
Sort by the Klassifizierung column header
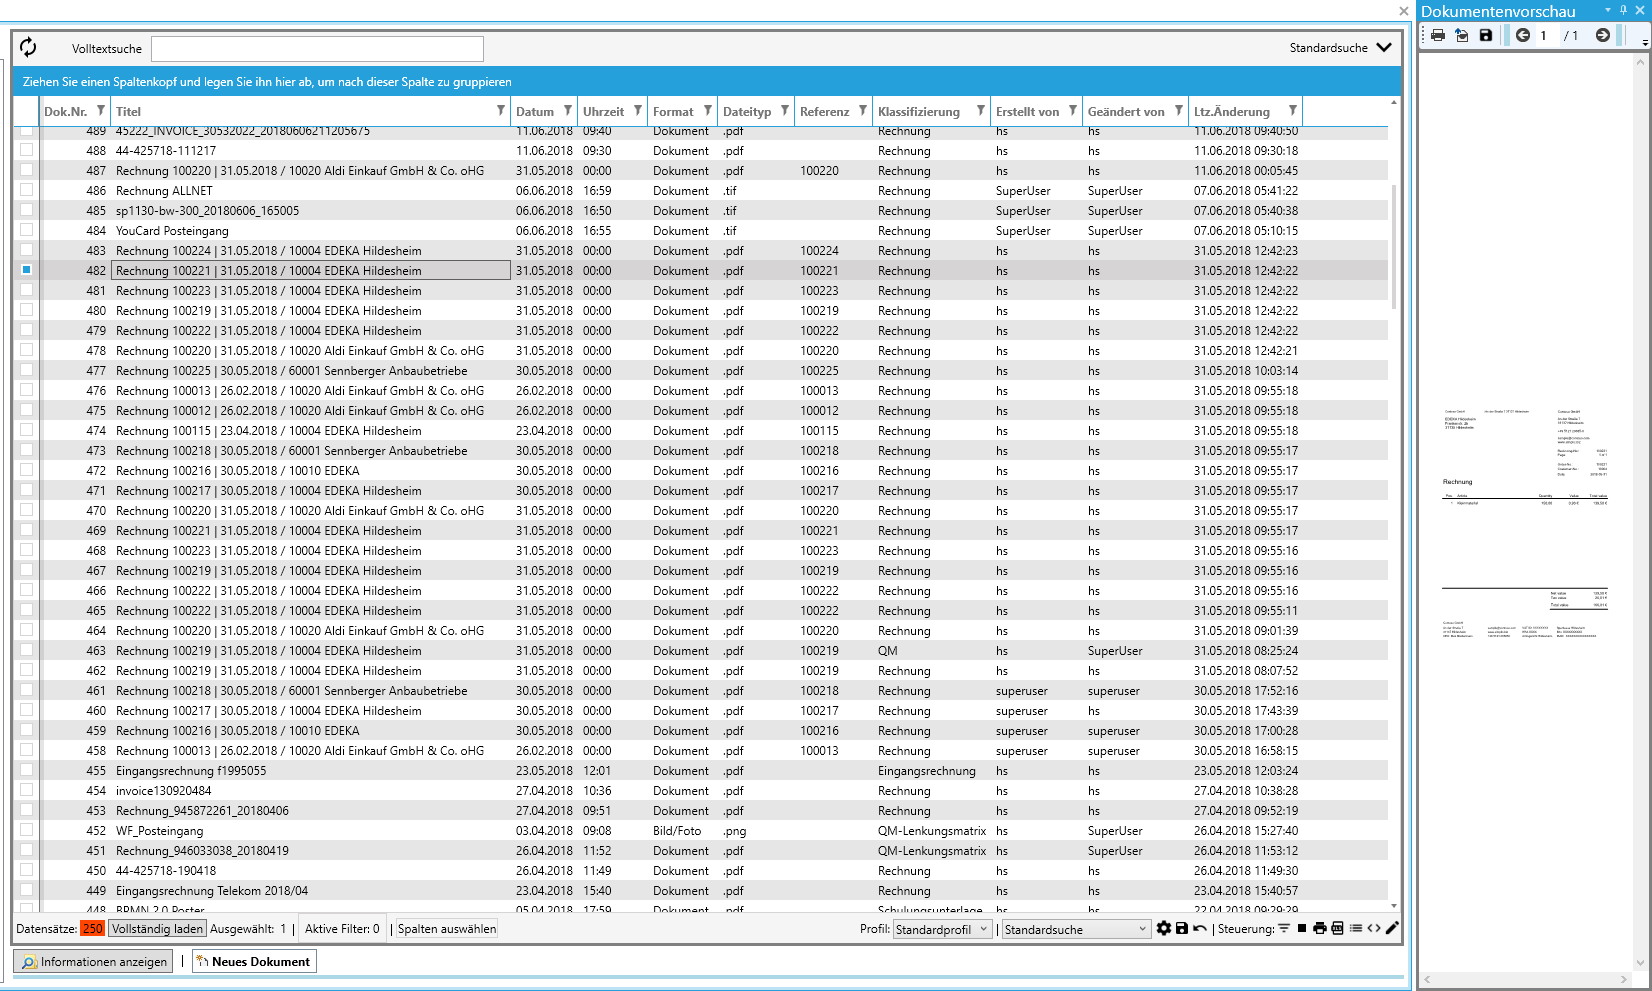tap(919, 111)
